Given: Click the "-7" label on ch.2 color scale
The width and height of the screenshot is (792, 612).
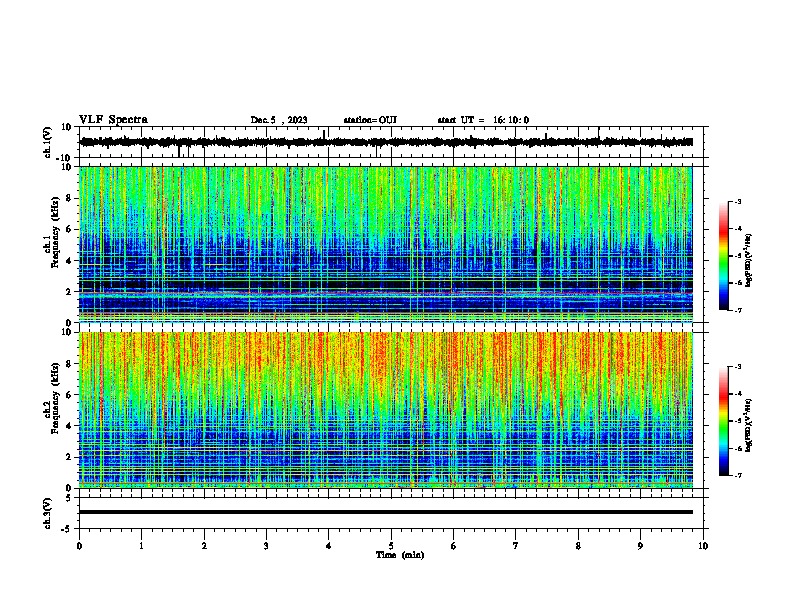Looking at the screenshot, I should (738, 475).
